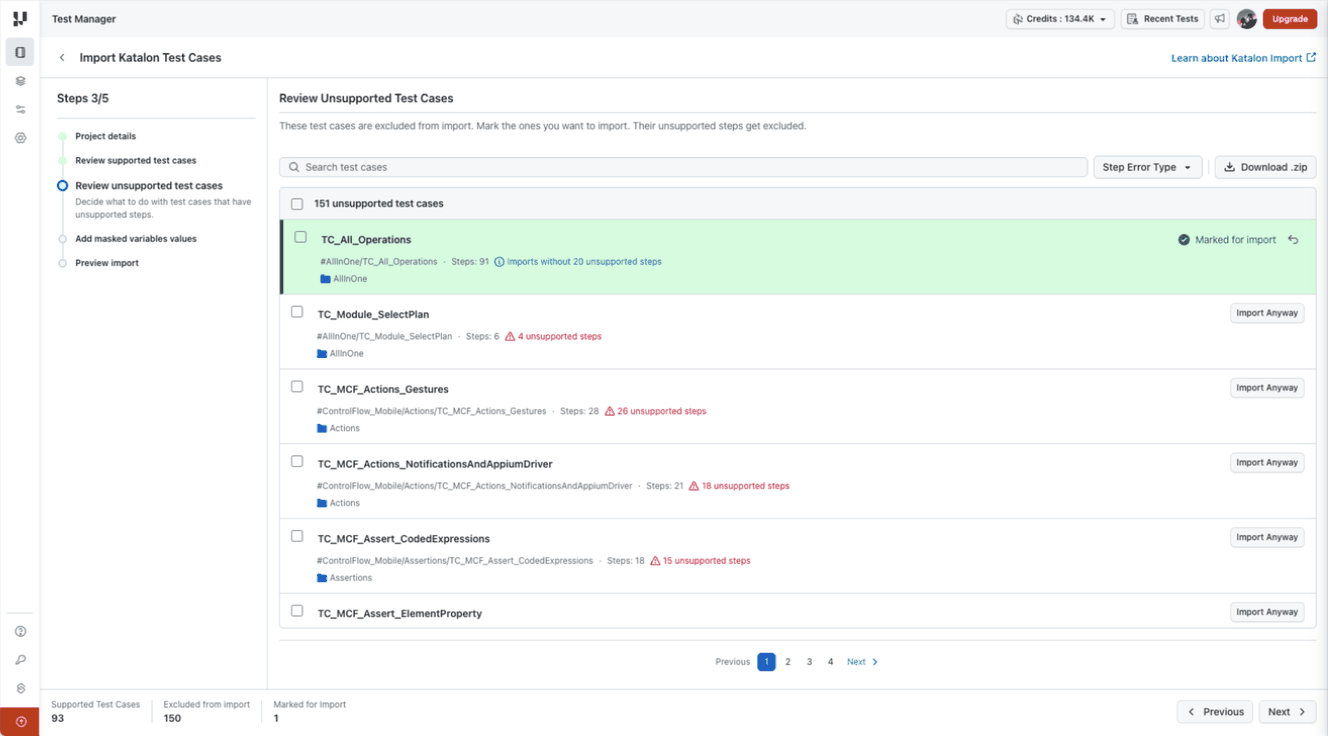Viewport: 1328px width, 736px height.
Task: Click the app logo in top-left corner
Action: click(20, 18)
